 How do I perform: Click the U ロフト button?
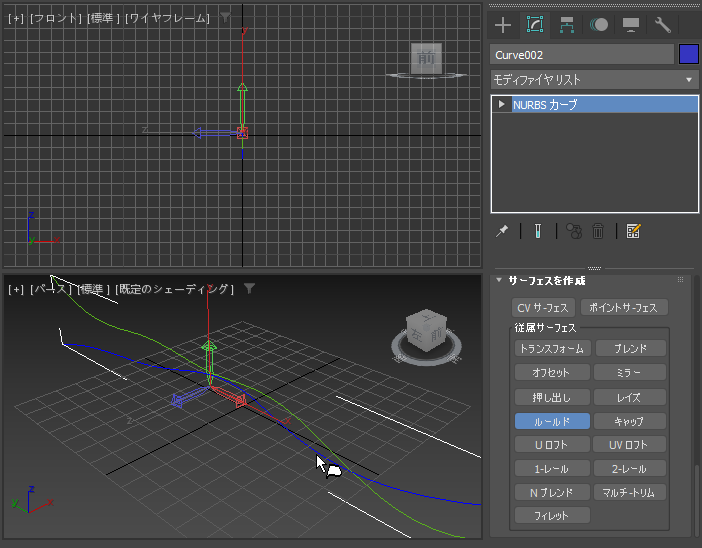[x=552, y=445]
